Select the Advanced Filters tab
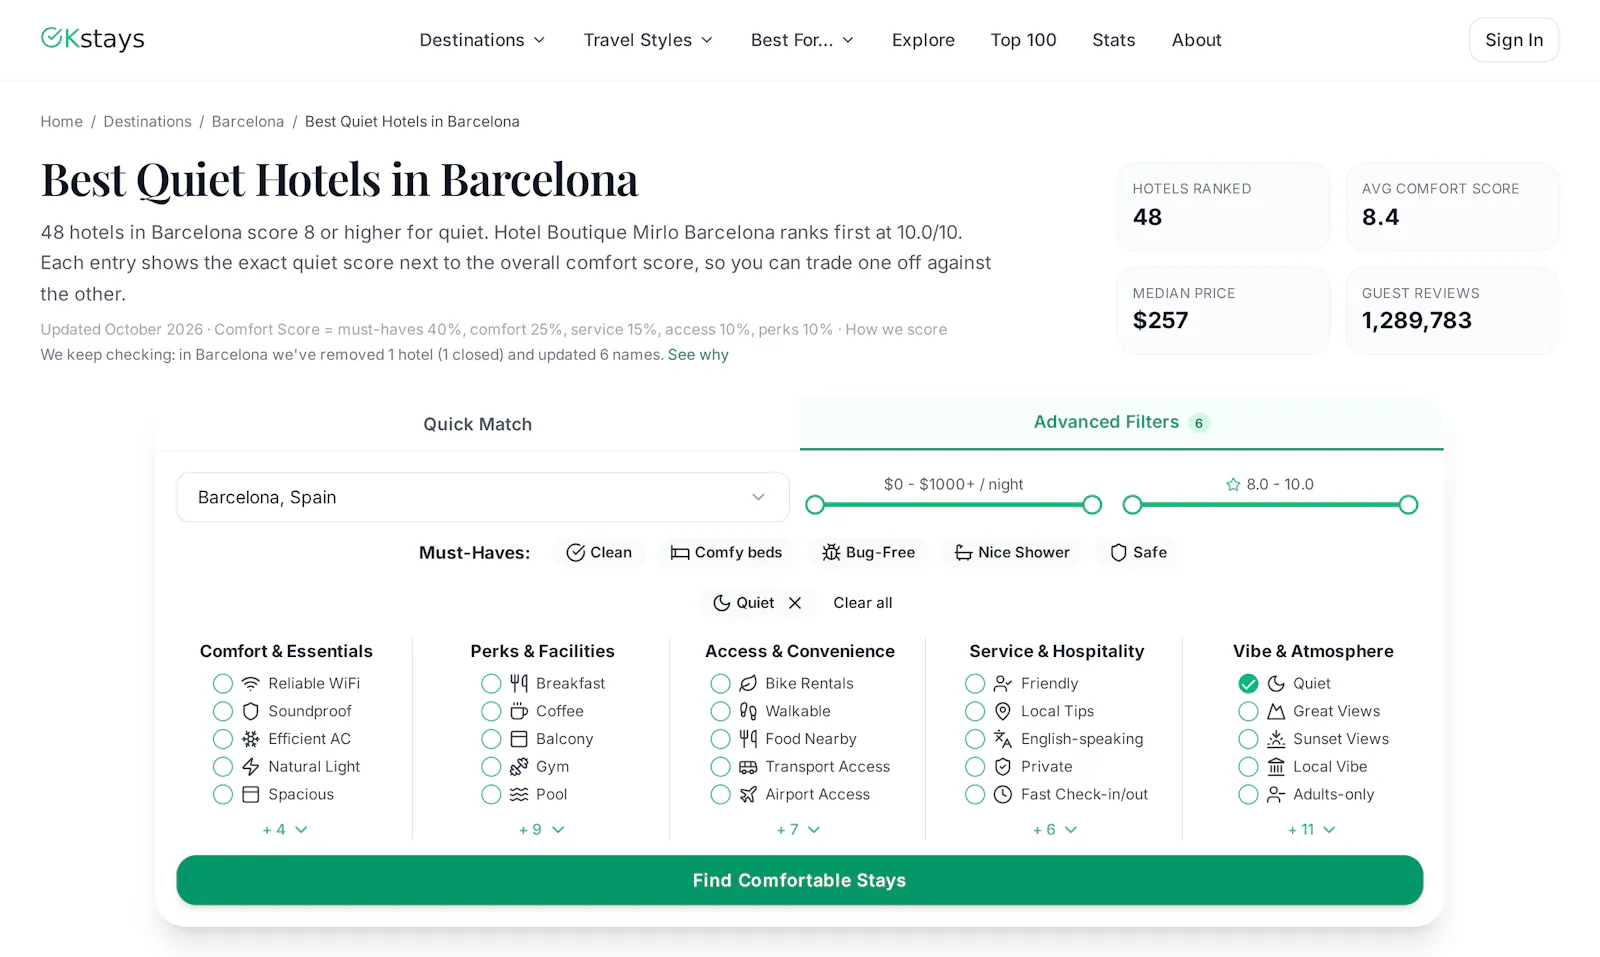1600x957 pixels. (x=1121, y=422)
